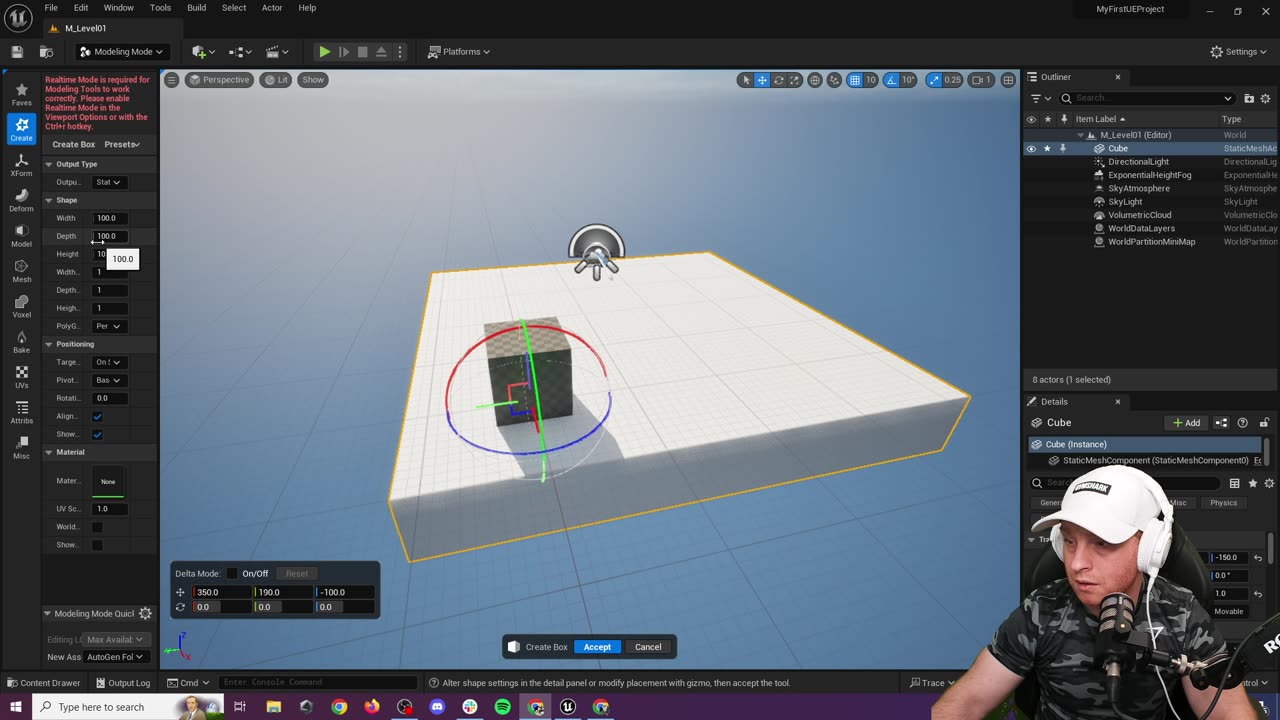Enable the Show wireframe checkbox in Material

click(x=97, y=545)
